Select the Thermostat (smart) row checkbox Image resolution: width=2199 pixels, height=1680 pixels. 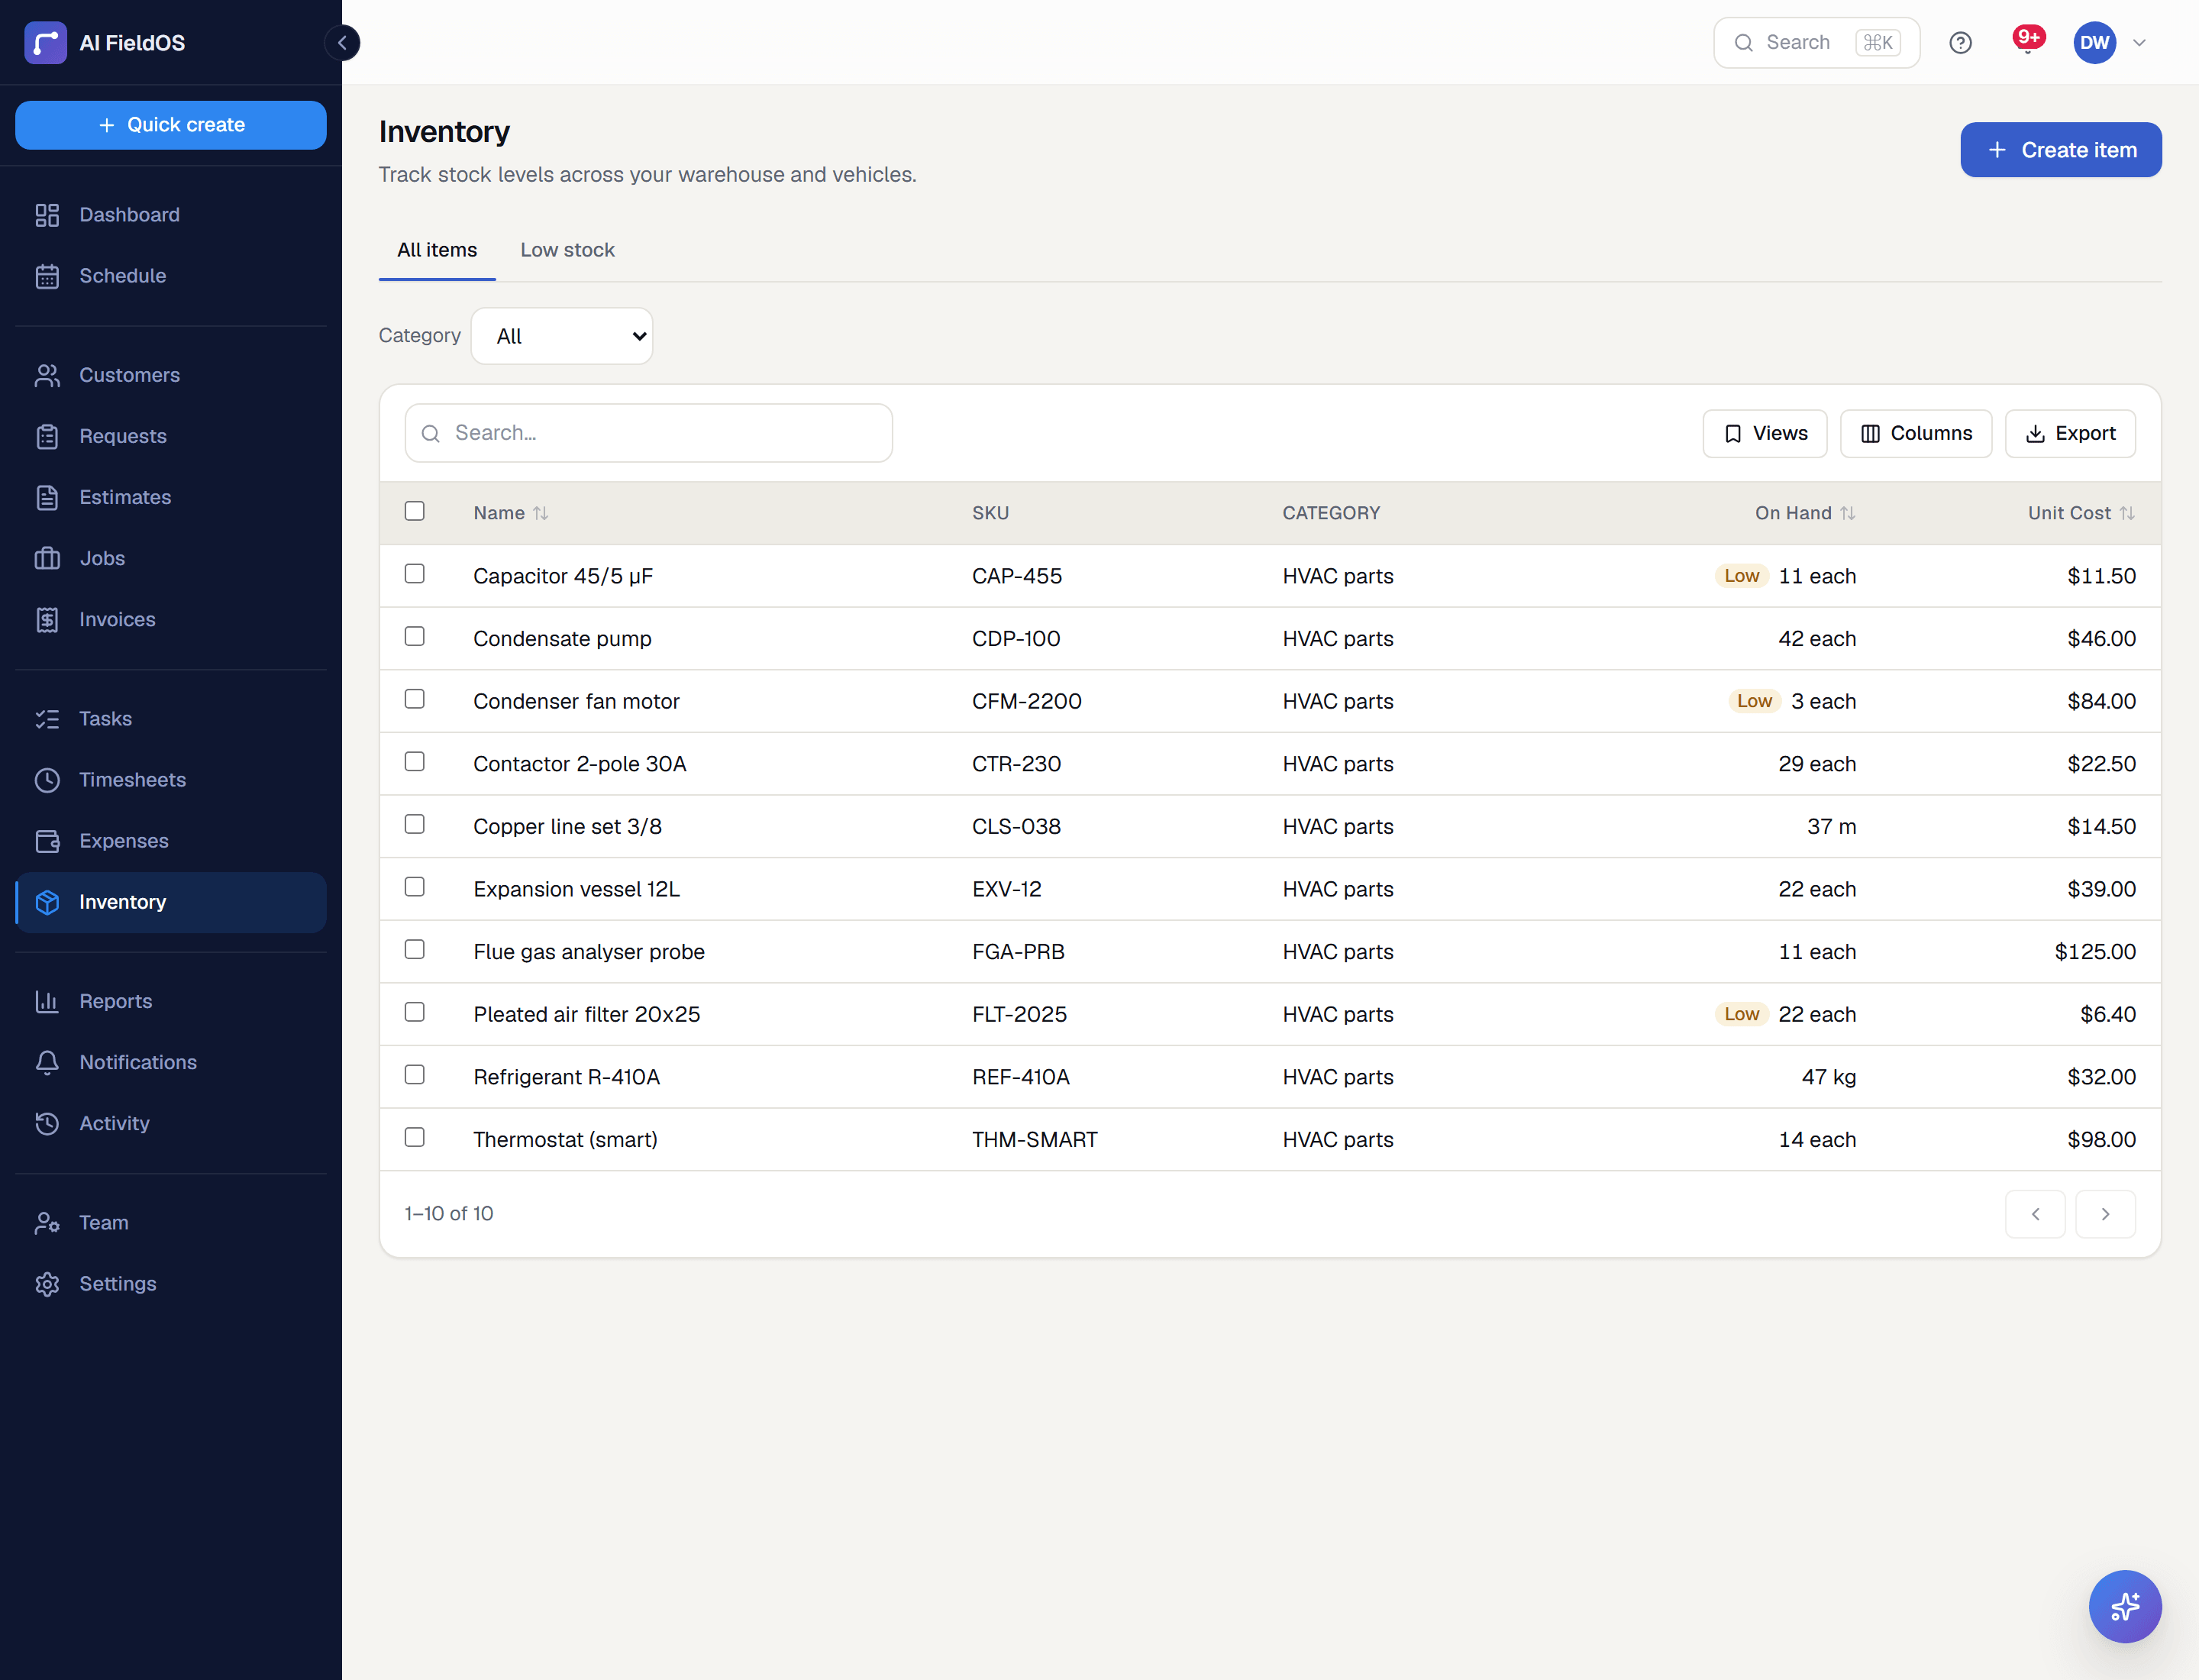click(x=415, y=1137)
